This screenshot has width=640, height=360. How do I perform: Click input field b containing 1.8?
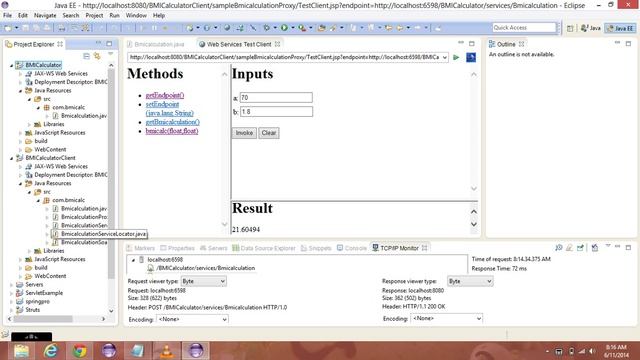tap(276, 112)
